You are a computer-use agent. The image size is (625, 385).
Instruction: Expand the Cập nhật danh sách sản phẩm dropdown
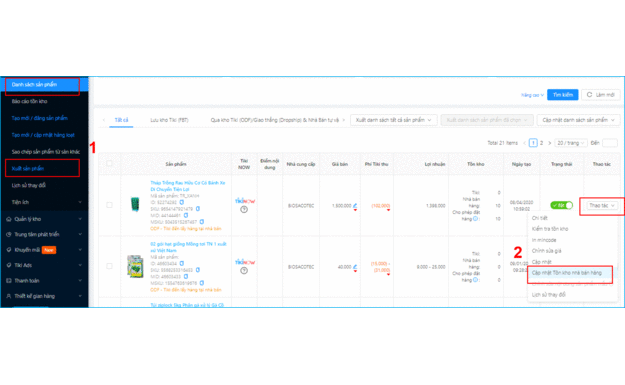coord(578,120)
